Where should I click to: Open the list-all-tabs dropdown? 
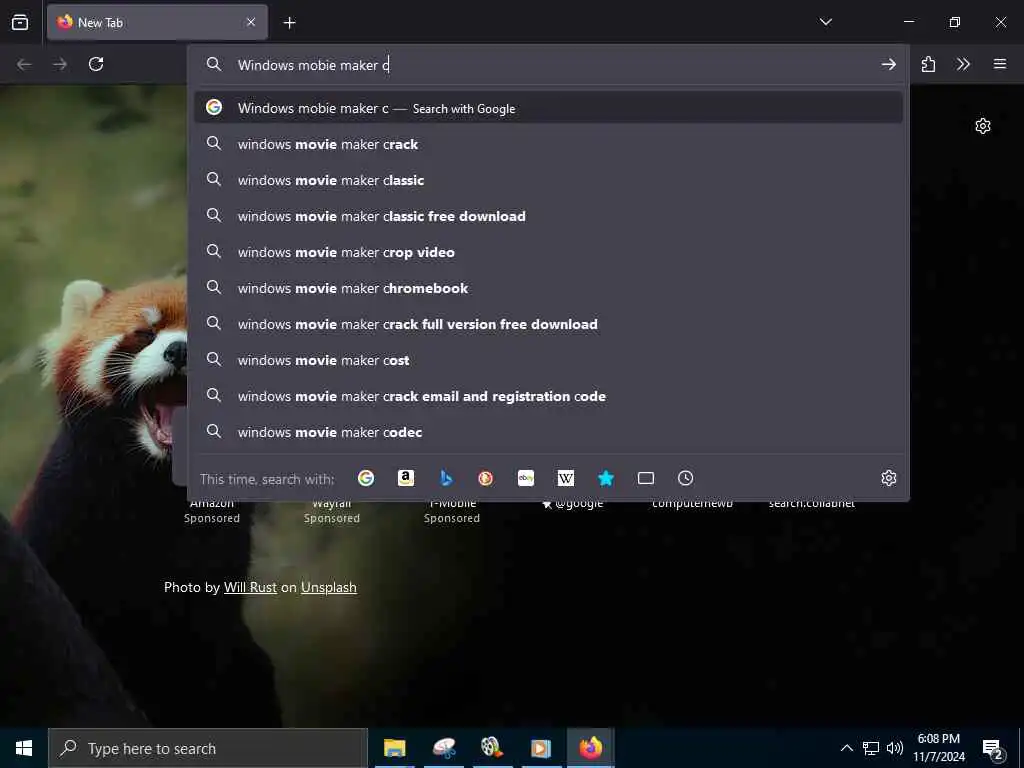(825, 22)
